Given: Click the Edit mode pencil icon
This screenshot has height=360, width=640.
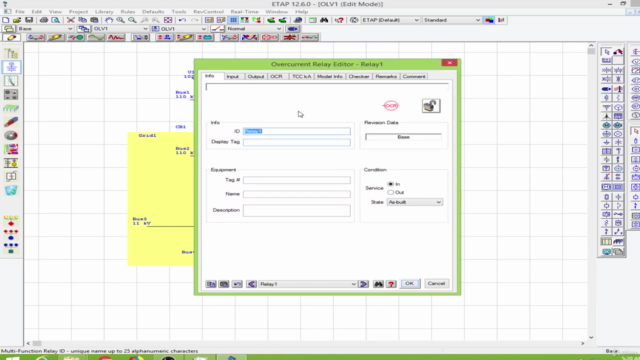Looking at the screenshot, I should pyautogui.click(x=11, y=38).
